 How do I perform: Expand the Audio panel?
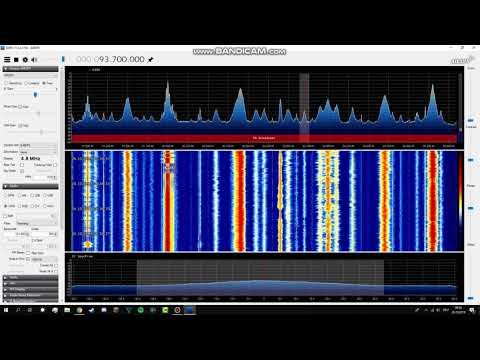(31, 277)
